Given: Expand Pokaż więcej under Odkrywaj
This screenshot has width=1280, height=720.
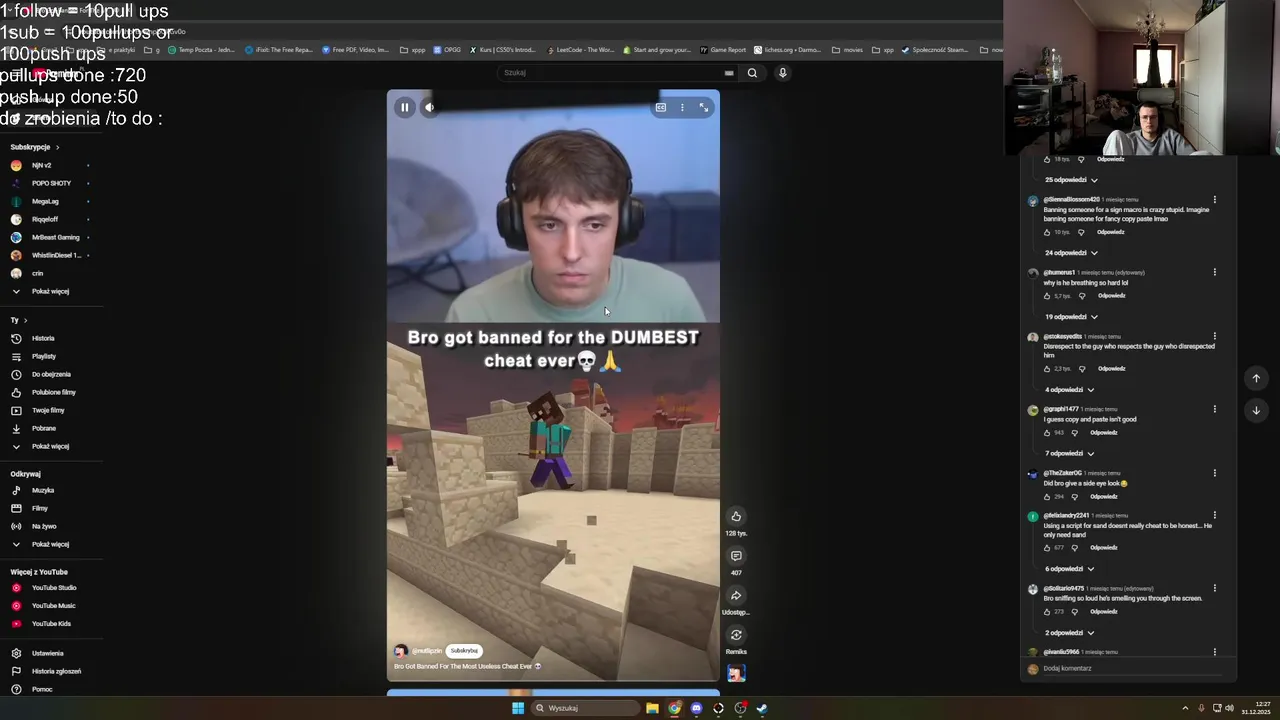Looking at the screenshot, I should click(50, 544).
